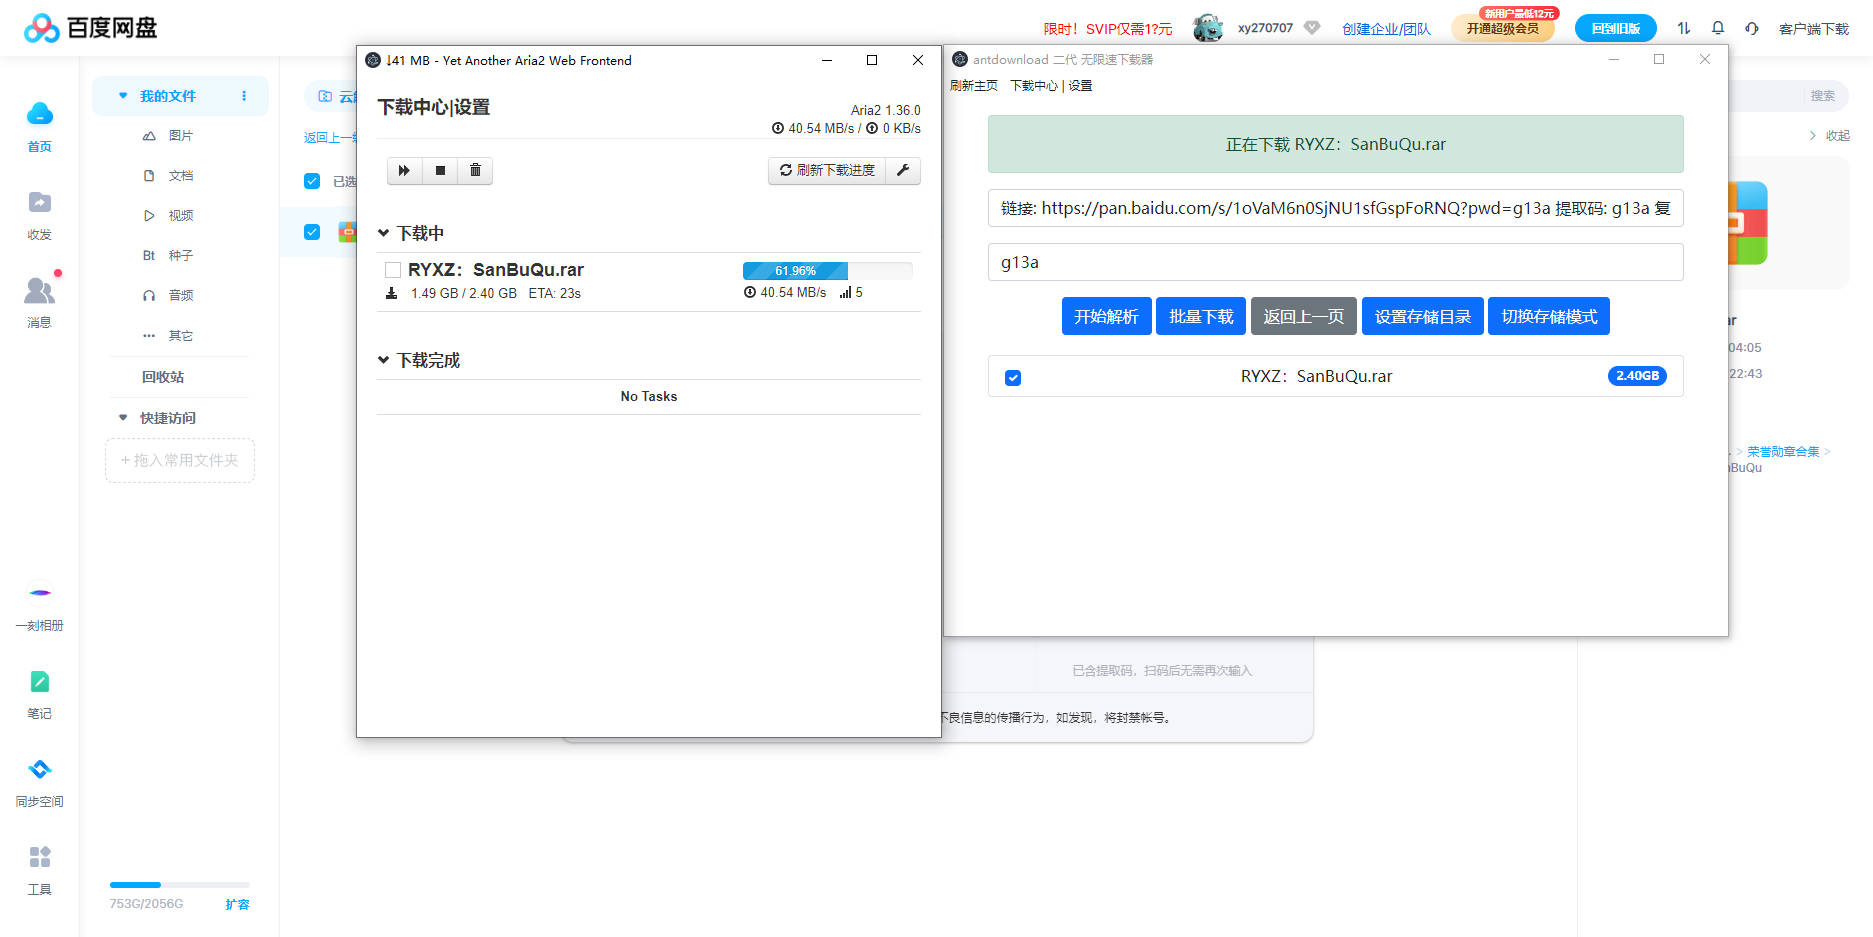Collapse the 下载完成 section
Screen dimensions: 1873x937
(383, 360)
